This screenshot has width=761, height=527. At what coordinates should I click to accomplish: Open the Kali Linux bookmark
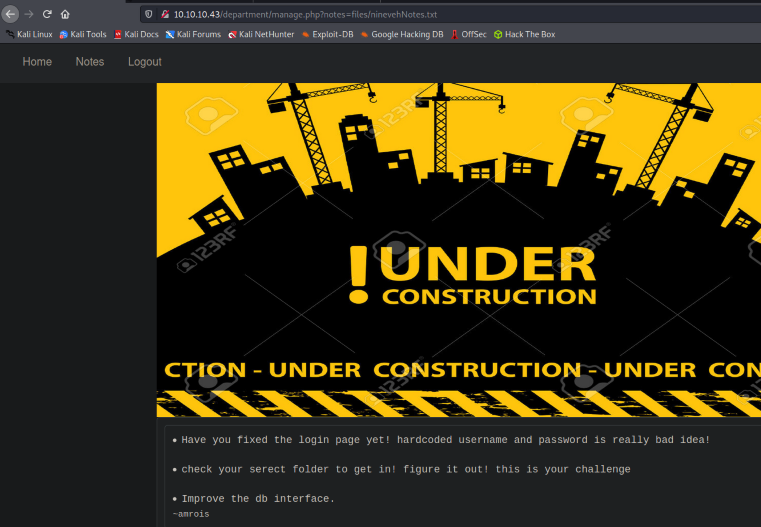[29, 34]
